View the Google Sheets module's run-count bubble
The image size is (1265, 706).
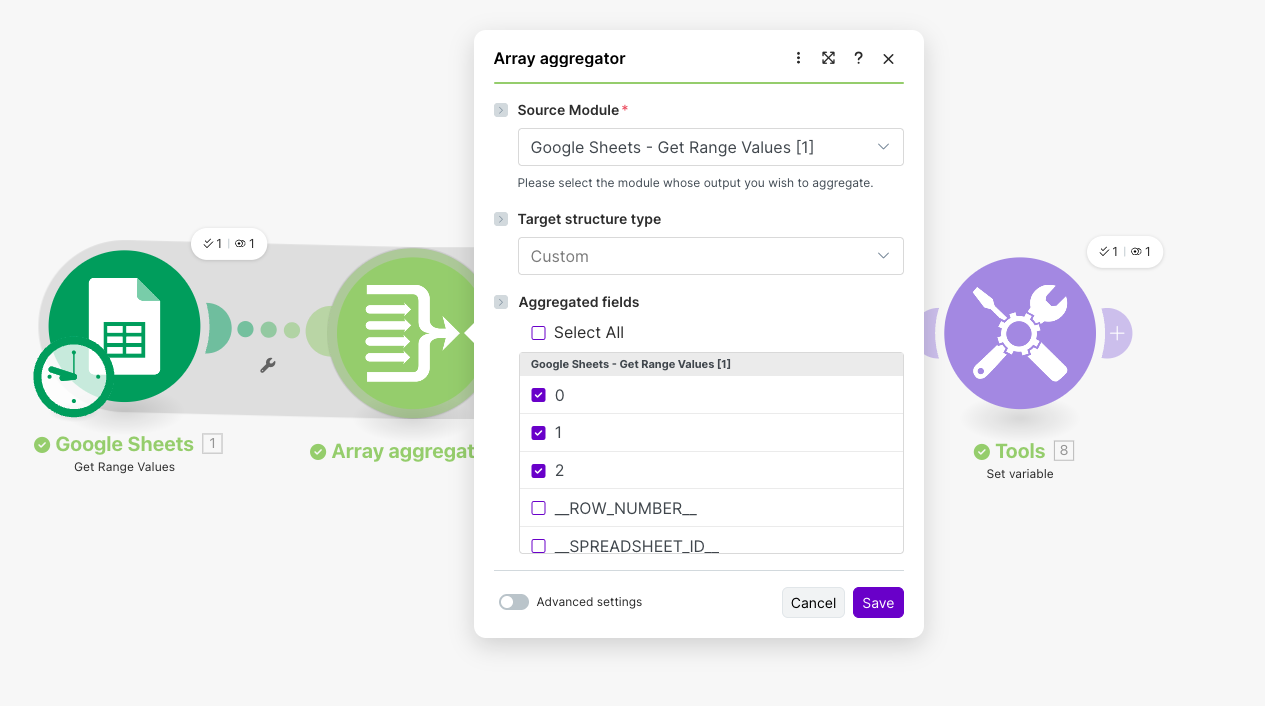point(229,243)
